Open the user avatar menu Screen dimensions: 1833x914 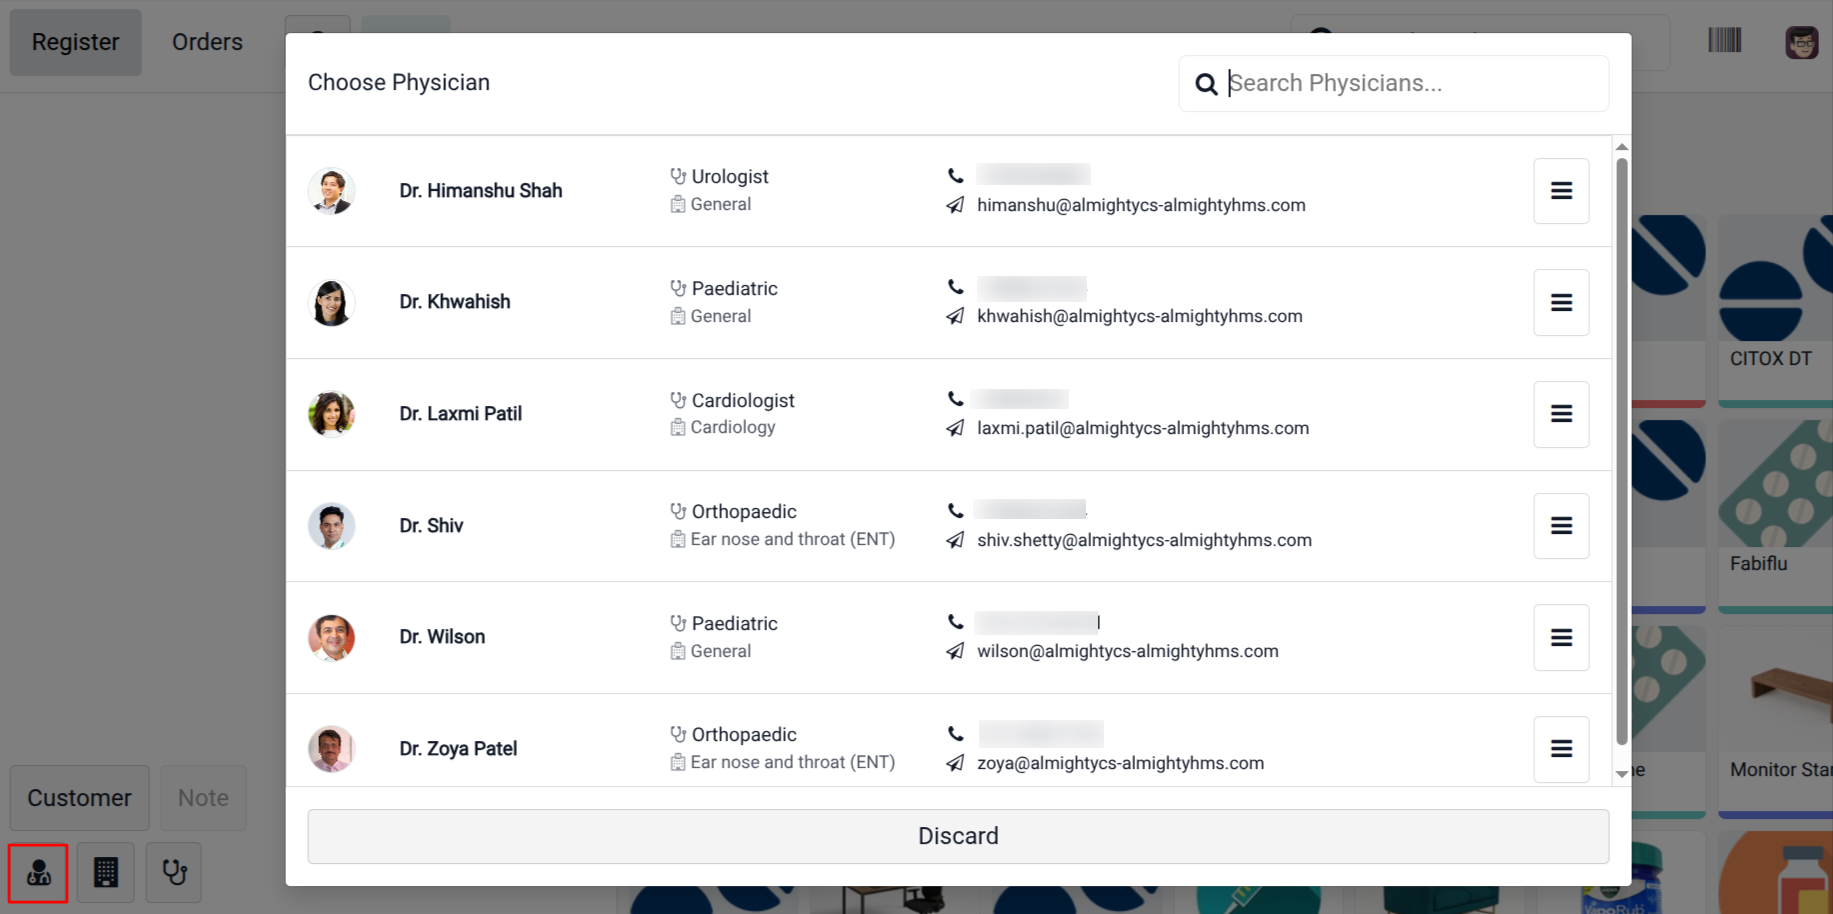tap(1801, 42)
